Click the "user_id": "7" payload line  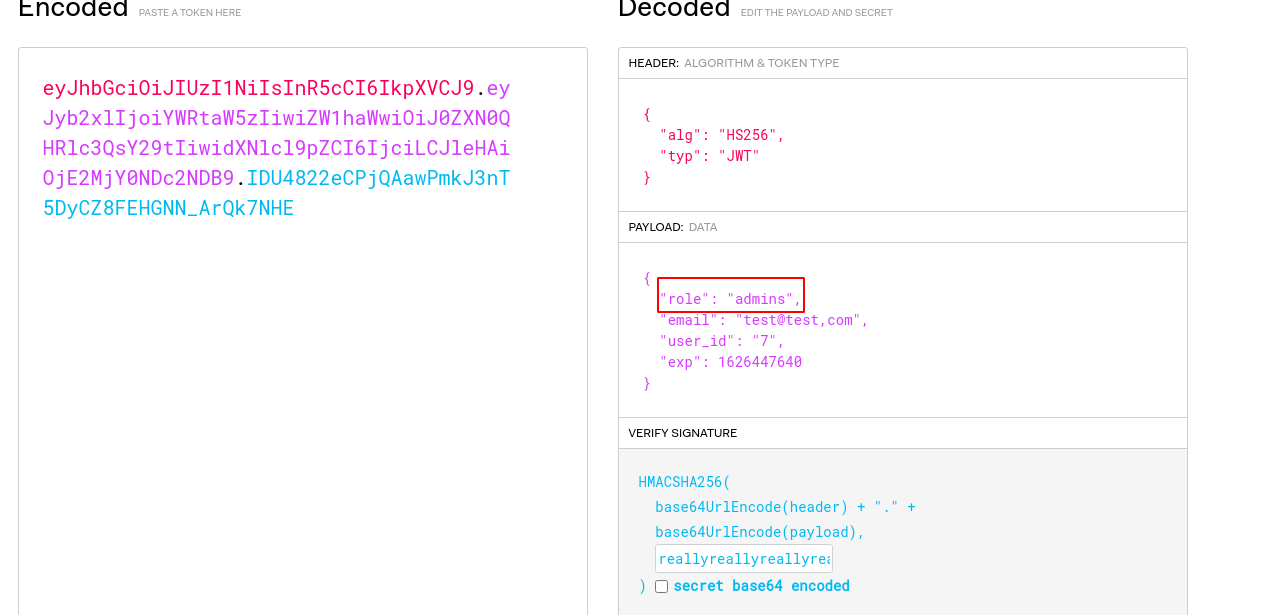(721, 341)
